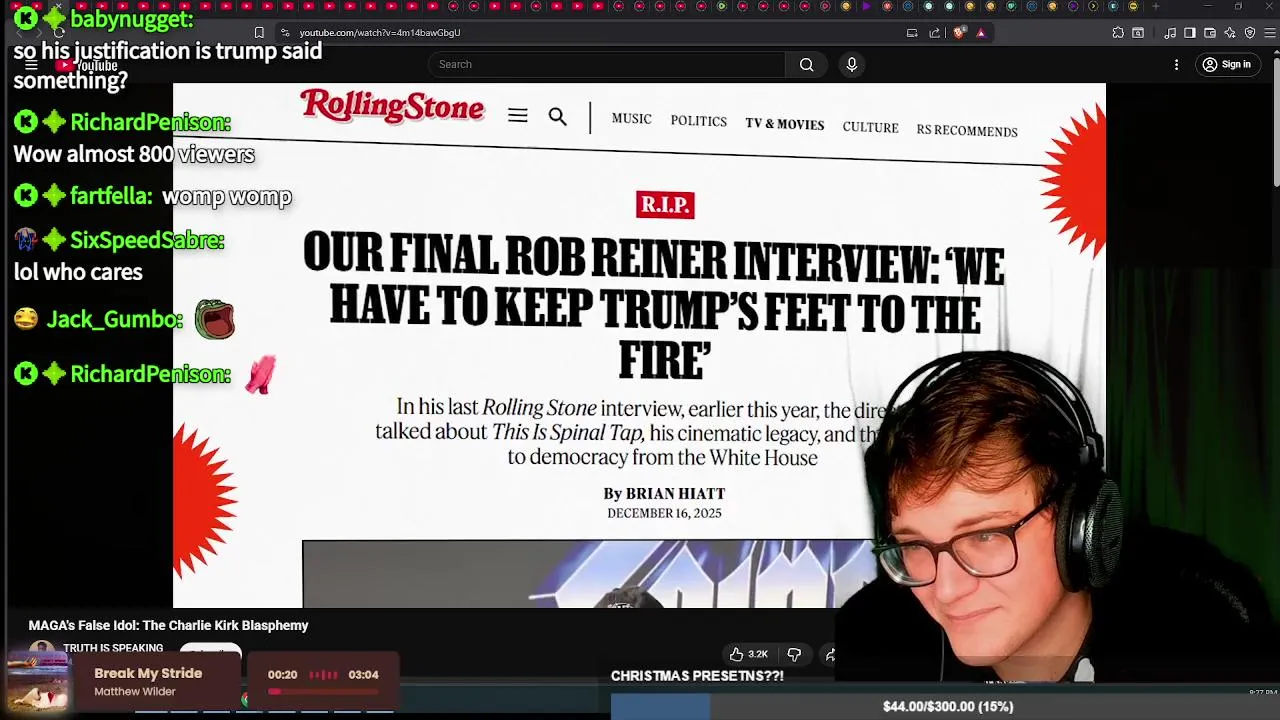Open the Brave Wallet icon
Viewport: 1280px width, 720px height.
click(1210, 33)
